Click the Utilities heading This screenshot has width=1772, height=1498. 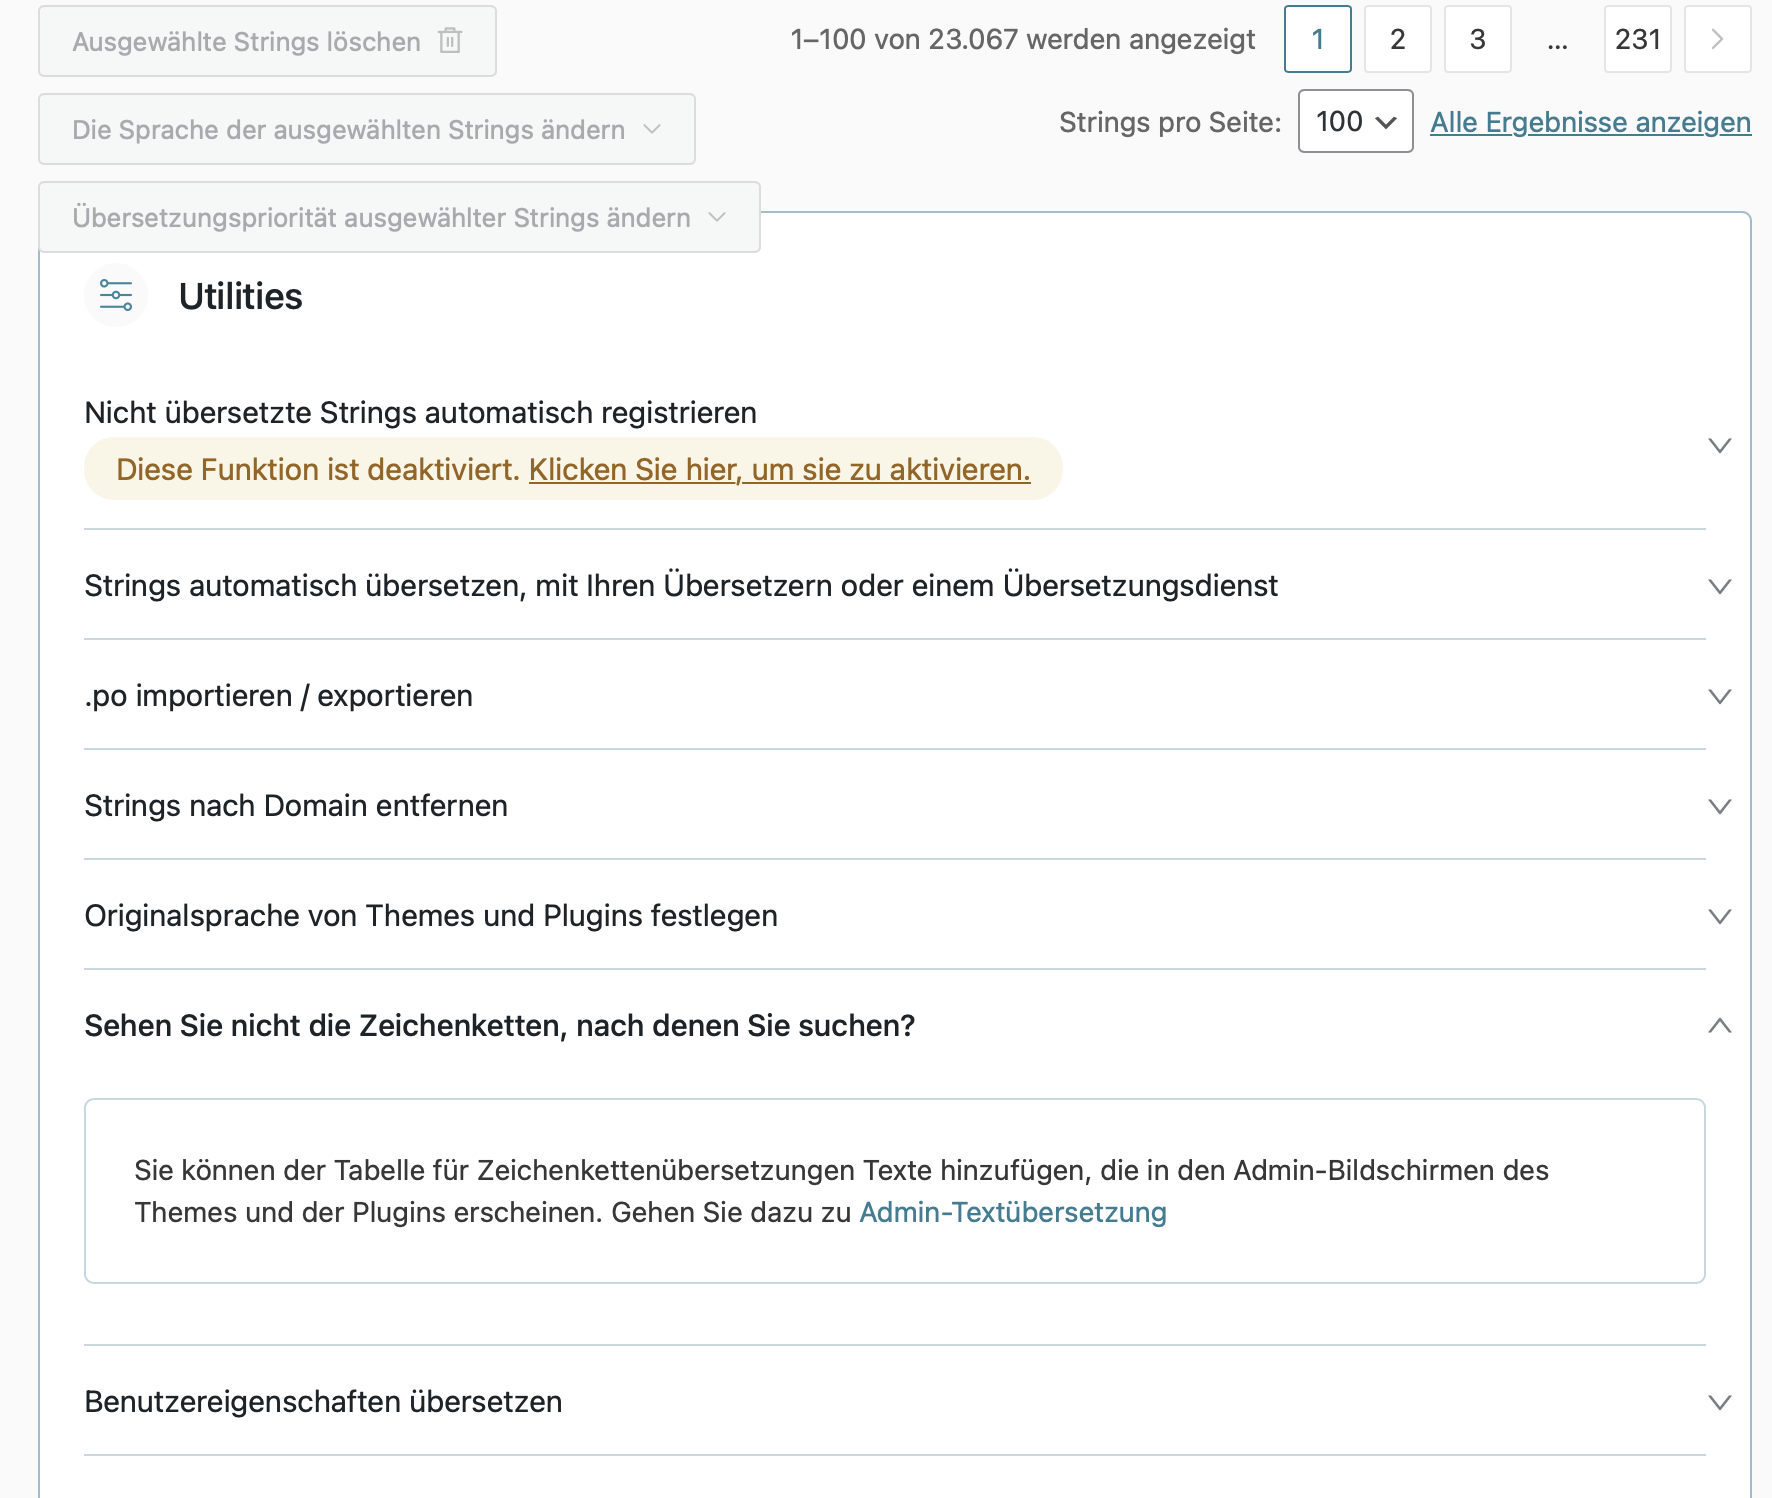[240, 297]
